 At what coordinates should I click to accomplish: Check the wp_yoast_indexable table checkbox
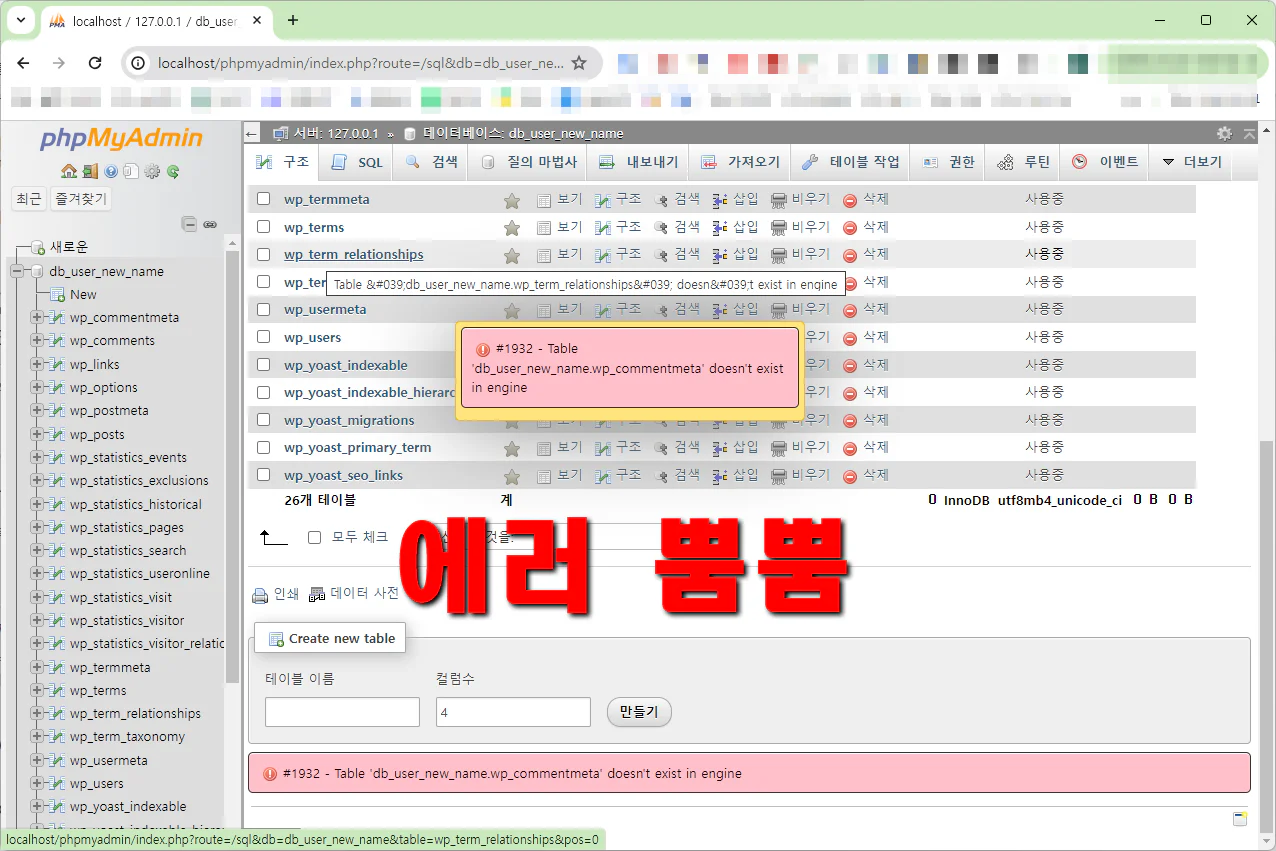pos(264,365)
